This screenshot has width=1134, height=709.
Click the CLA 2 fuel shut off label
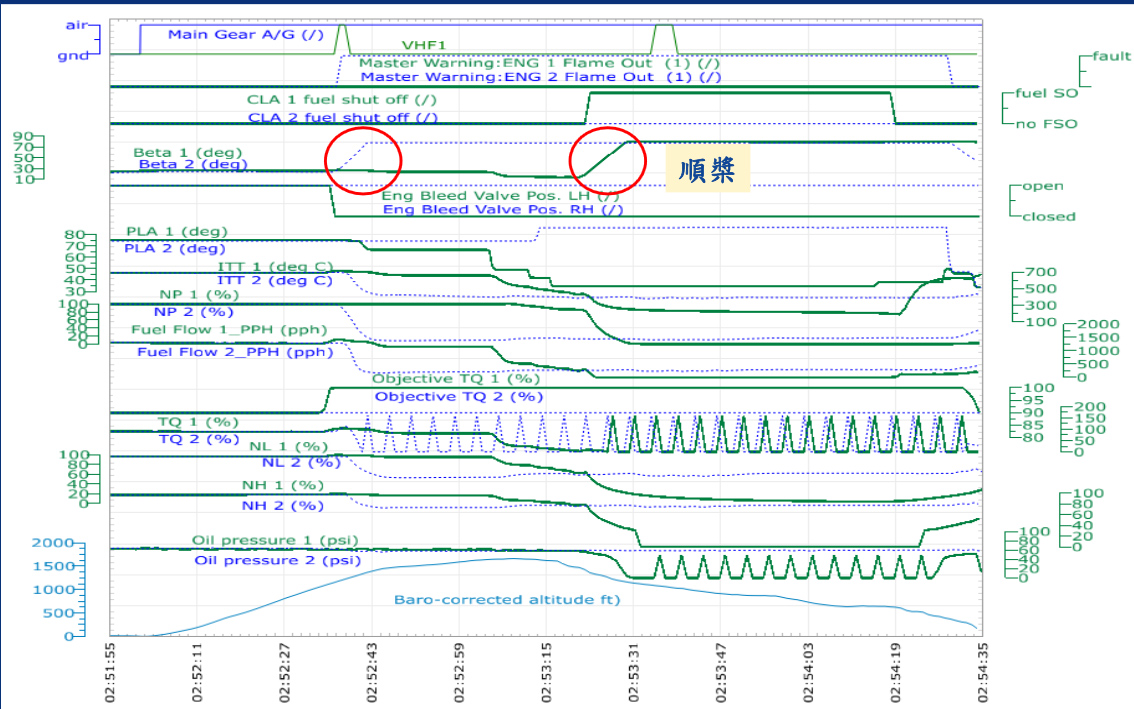point(342,117)
